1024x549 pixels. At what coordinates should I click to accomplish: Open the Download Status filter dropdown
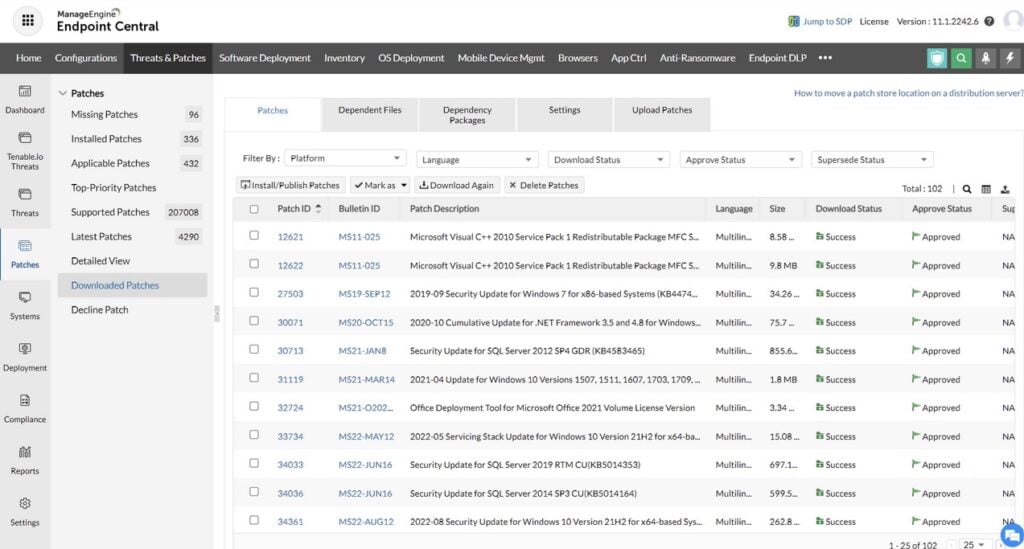[x=609, y=159]
